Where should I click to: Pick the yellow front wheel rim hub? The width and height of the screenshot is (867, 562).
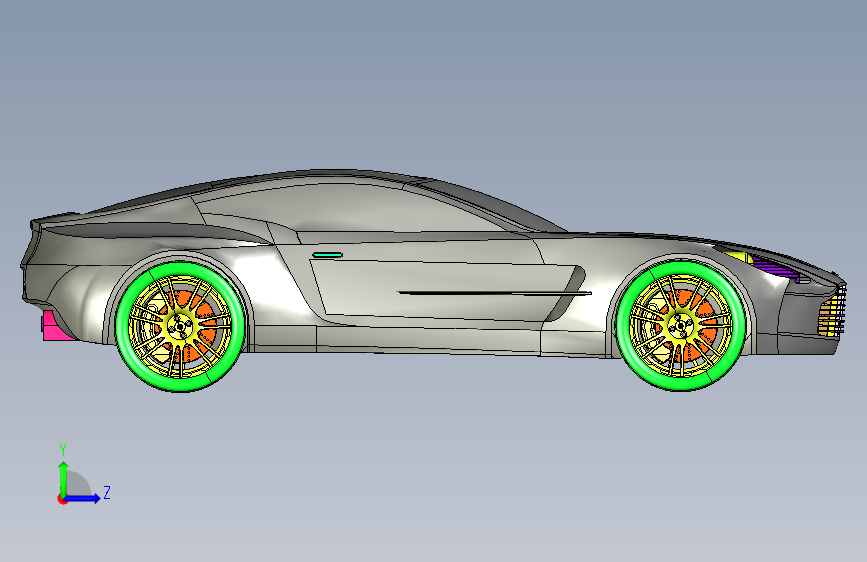click(x=681, y=326)
